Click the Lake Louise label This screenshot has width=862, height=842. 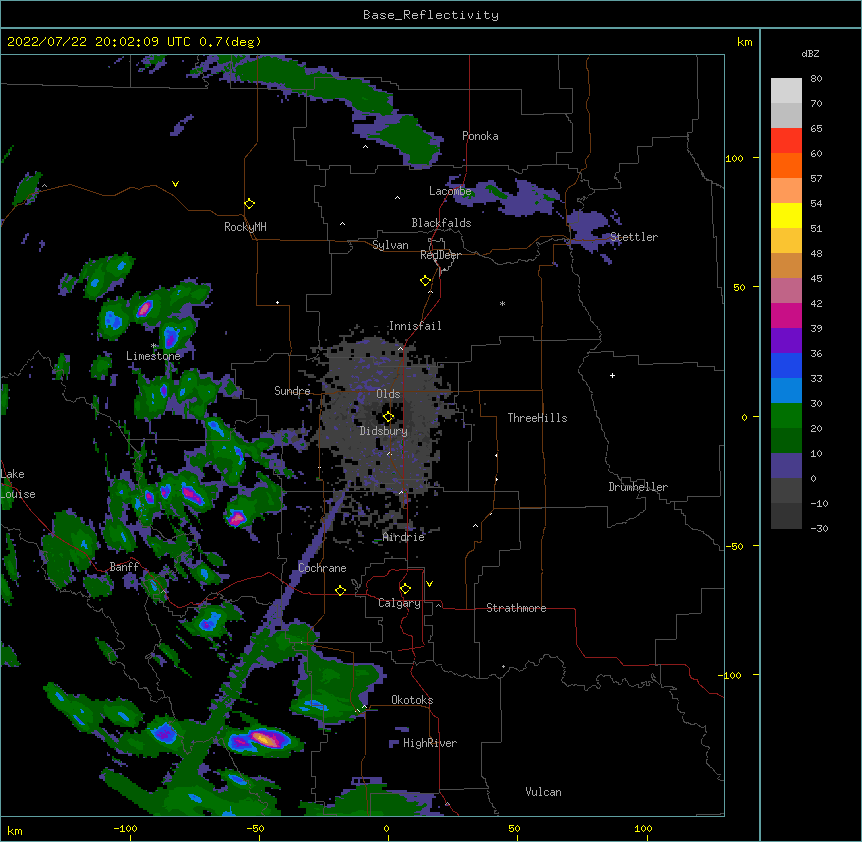[x=18, y=484]
